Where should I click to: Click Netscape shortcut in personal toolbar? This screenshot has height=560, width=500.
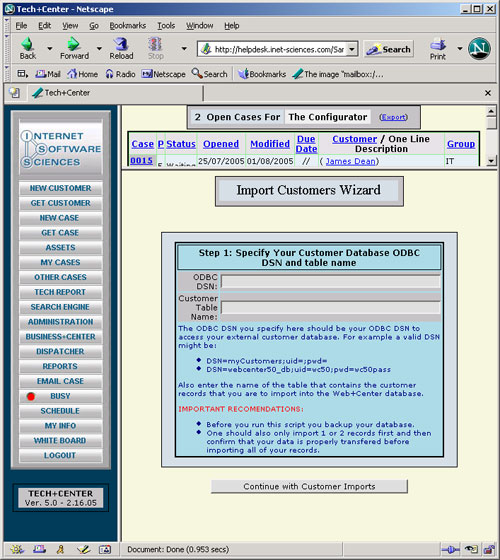tap(163, 74)
